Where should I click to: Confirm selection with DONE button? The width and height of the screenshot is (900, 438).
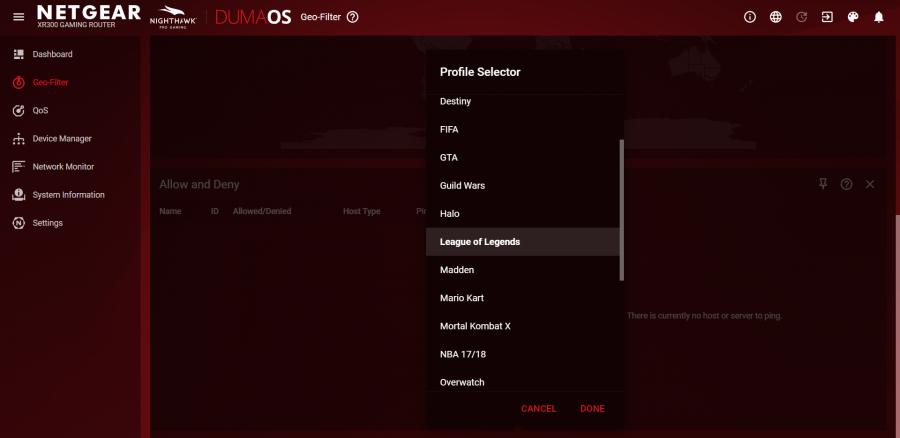[x=592, y=409]
